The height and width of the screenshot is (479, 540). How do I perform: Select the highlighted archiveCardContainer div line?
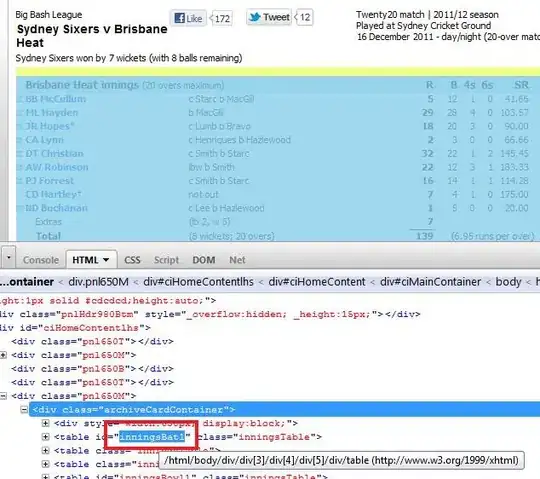tap(284, 409)
